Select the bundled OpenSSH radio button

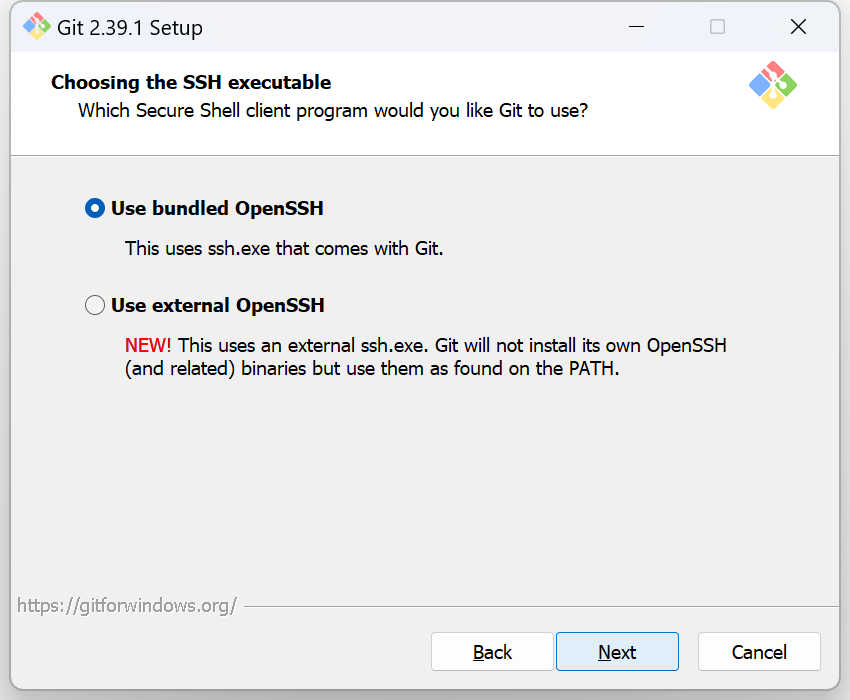pos(95,209)
